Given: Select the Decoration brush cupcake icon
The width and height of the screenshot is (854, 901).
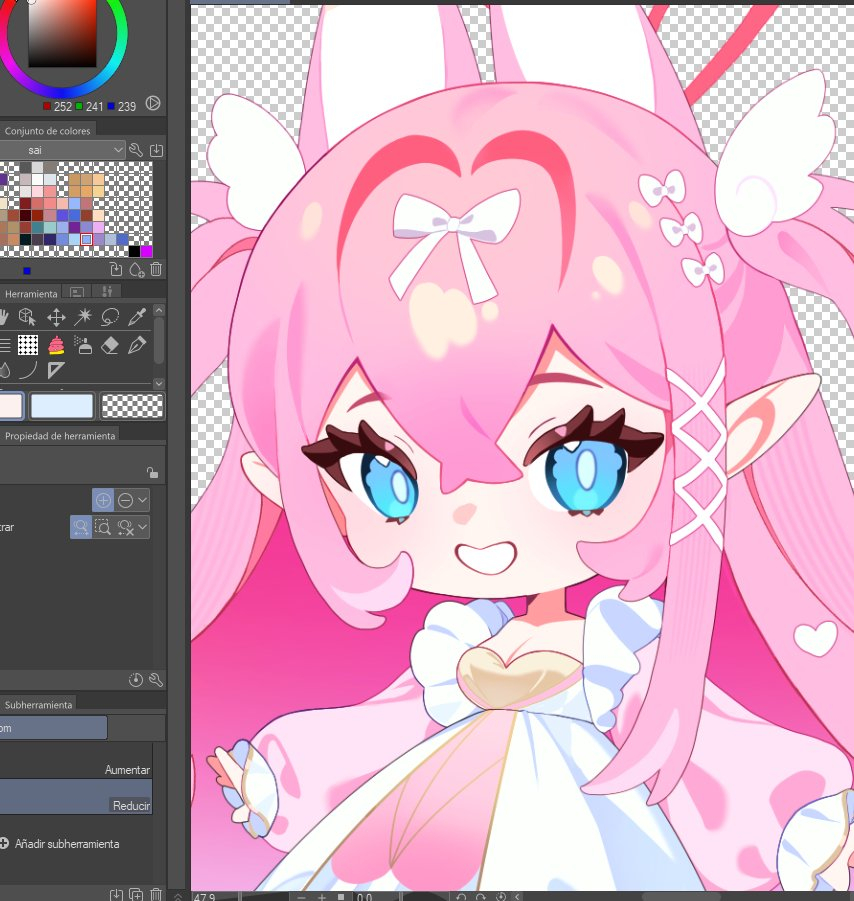Looking at the screenshot, I should pyautogui.click(x=56, y=345).
